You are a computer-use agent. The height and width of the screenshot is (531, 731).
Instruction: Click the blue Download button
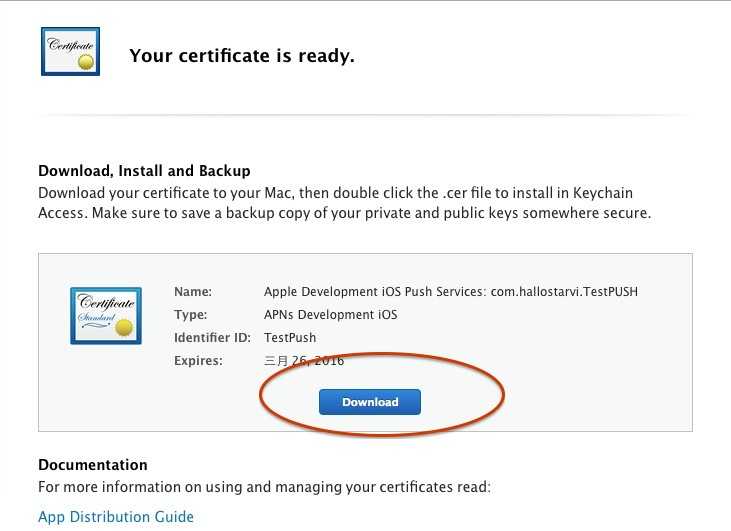tap(370, 402)
